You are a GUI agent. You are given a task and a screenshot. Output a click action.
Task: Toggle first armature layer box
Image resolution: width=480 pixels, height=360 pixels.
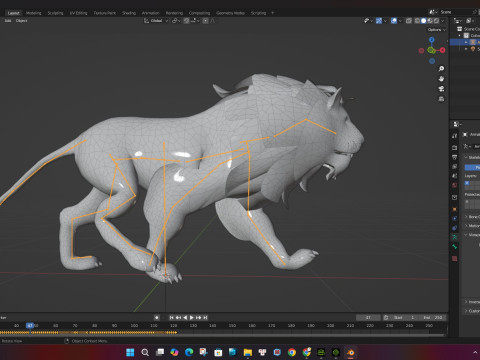(x=467, y=183)
